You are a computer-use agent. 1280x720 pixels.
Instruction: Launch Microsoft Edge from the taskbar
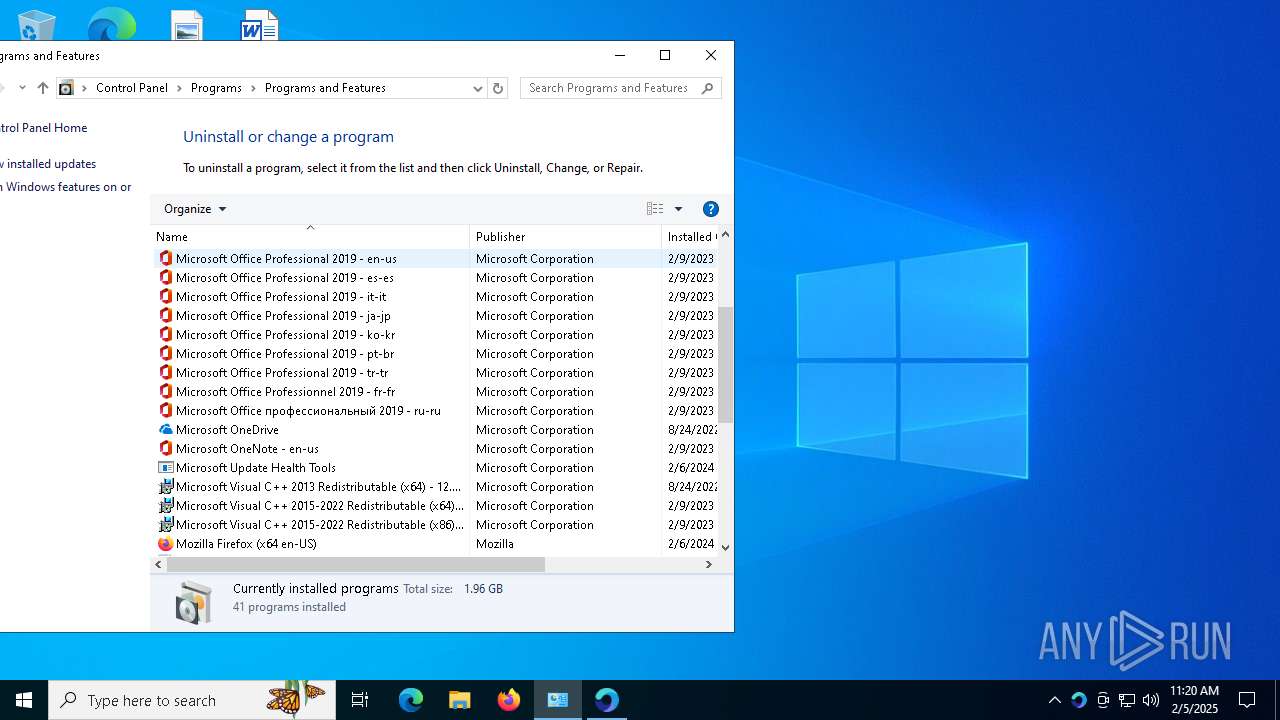411,700
